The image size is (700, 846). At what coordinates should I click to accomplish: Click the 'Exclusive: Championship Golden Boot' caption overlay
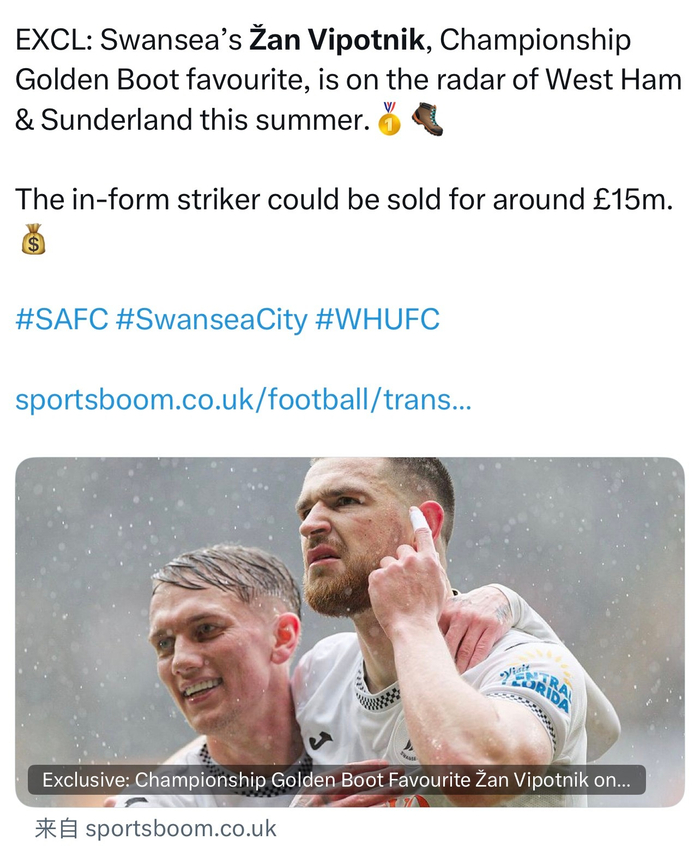tap(336, 780)
